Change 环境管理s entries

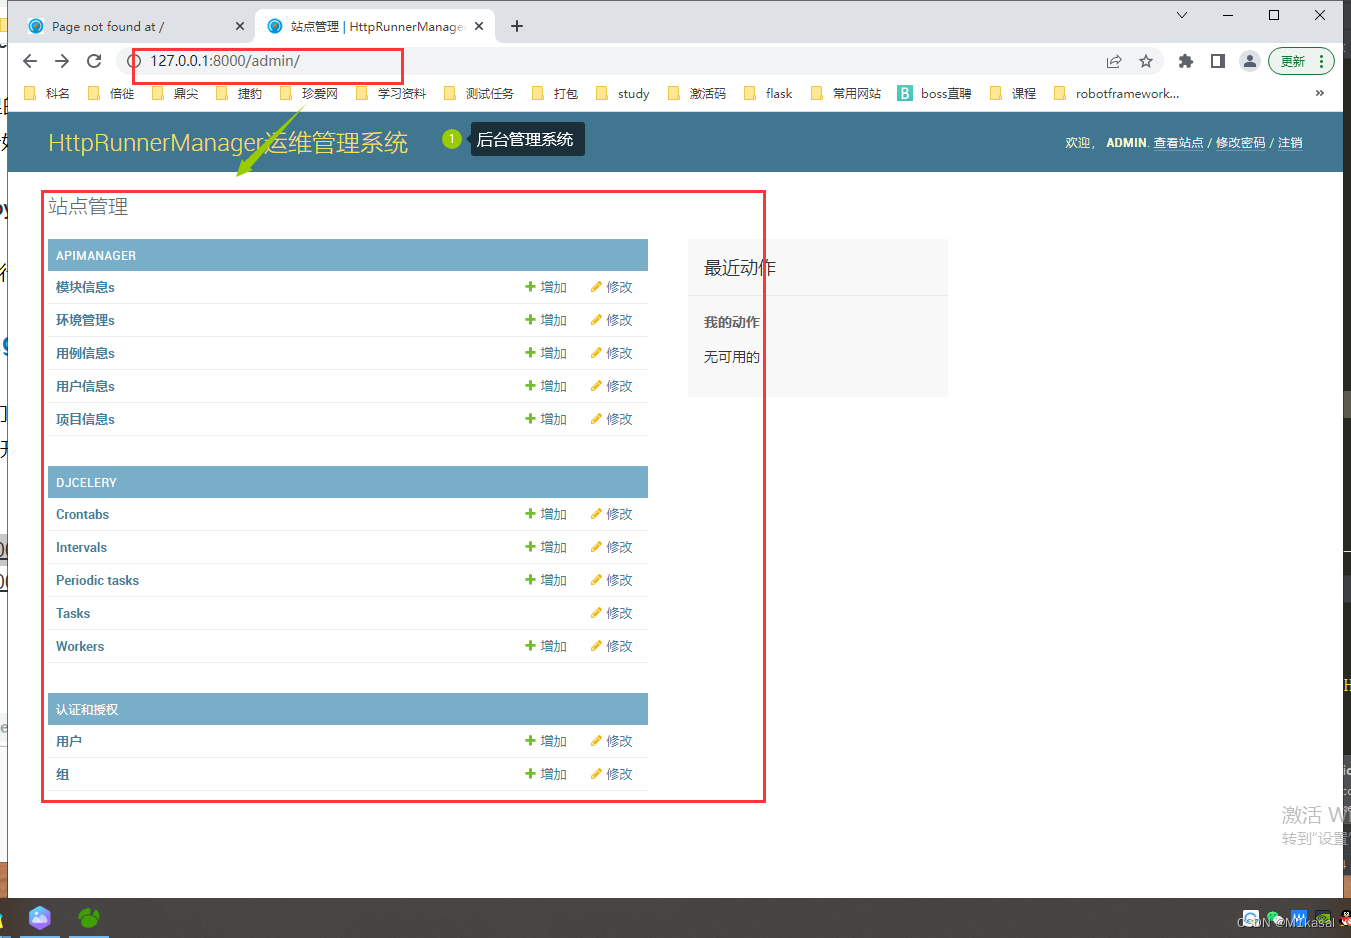pos(611,320)
